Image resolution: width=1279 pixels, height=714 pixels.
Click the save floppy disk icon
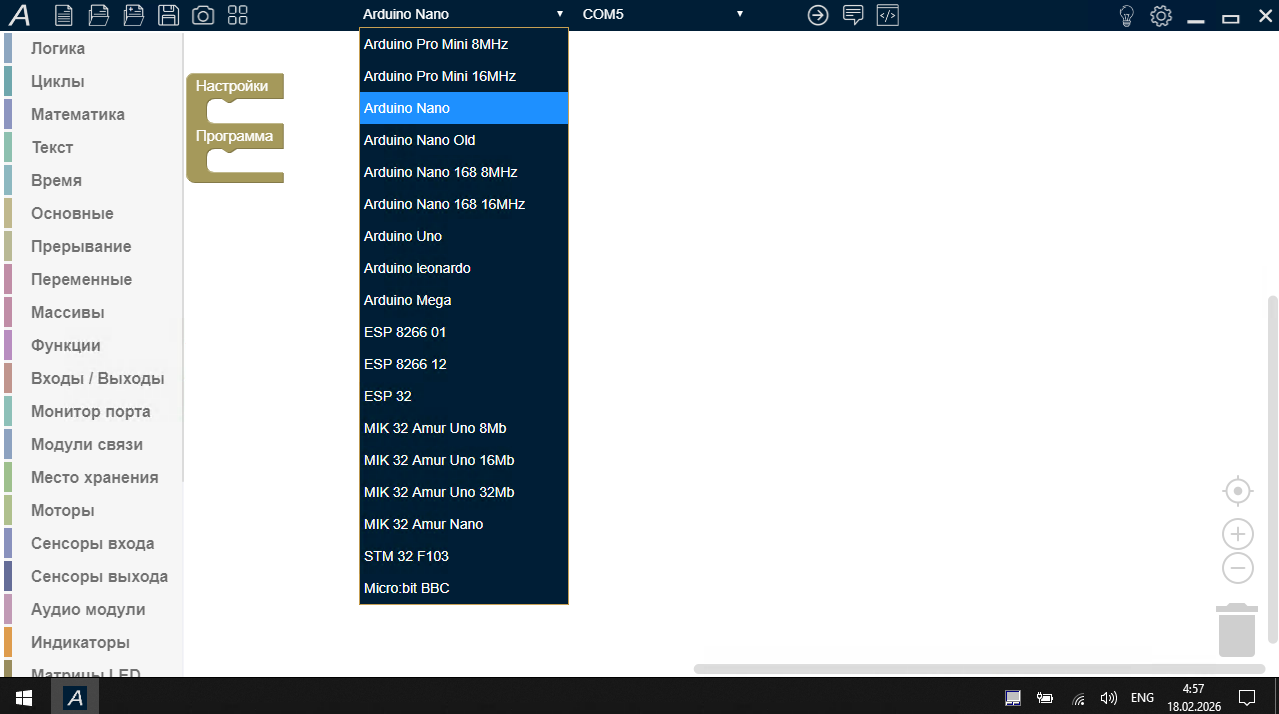tap(169, 15)
